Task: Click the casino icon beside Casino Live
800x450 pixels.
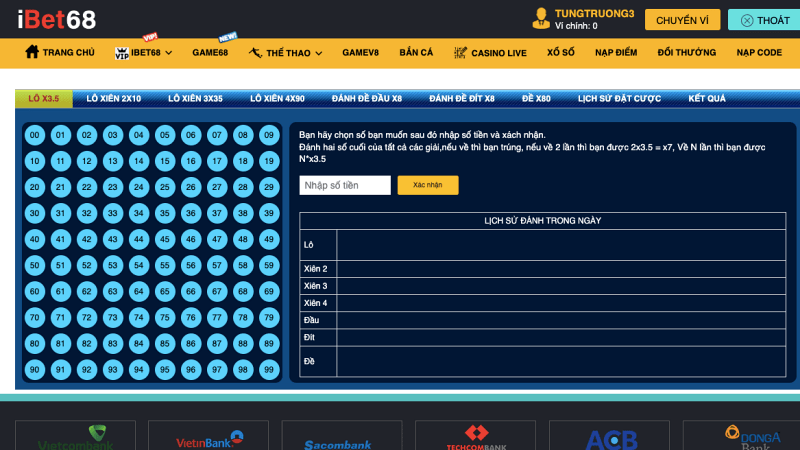Action: click(x=460, y=52)
